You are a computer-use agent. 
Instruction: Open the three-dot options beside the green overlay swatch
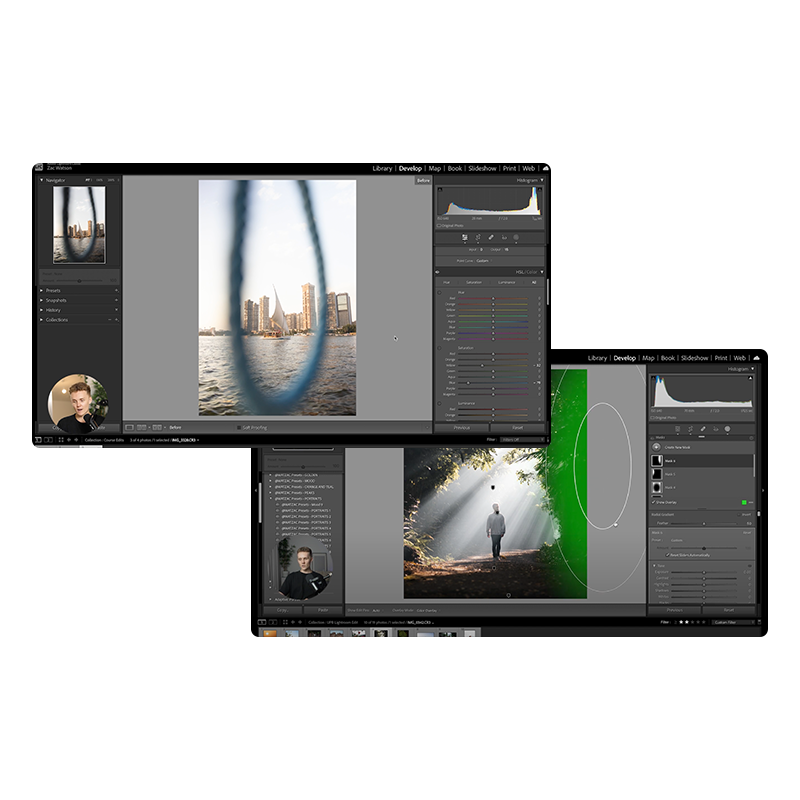[750, 502]
